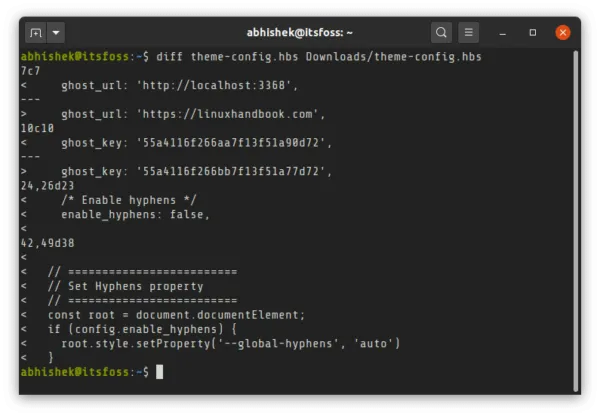Click the window title abhishek@itsfoss: ~
The height and width of the screenshot is (416, 600).
click(299, 32)
